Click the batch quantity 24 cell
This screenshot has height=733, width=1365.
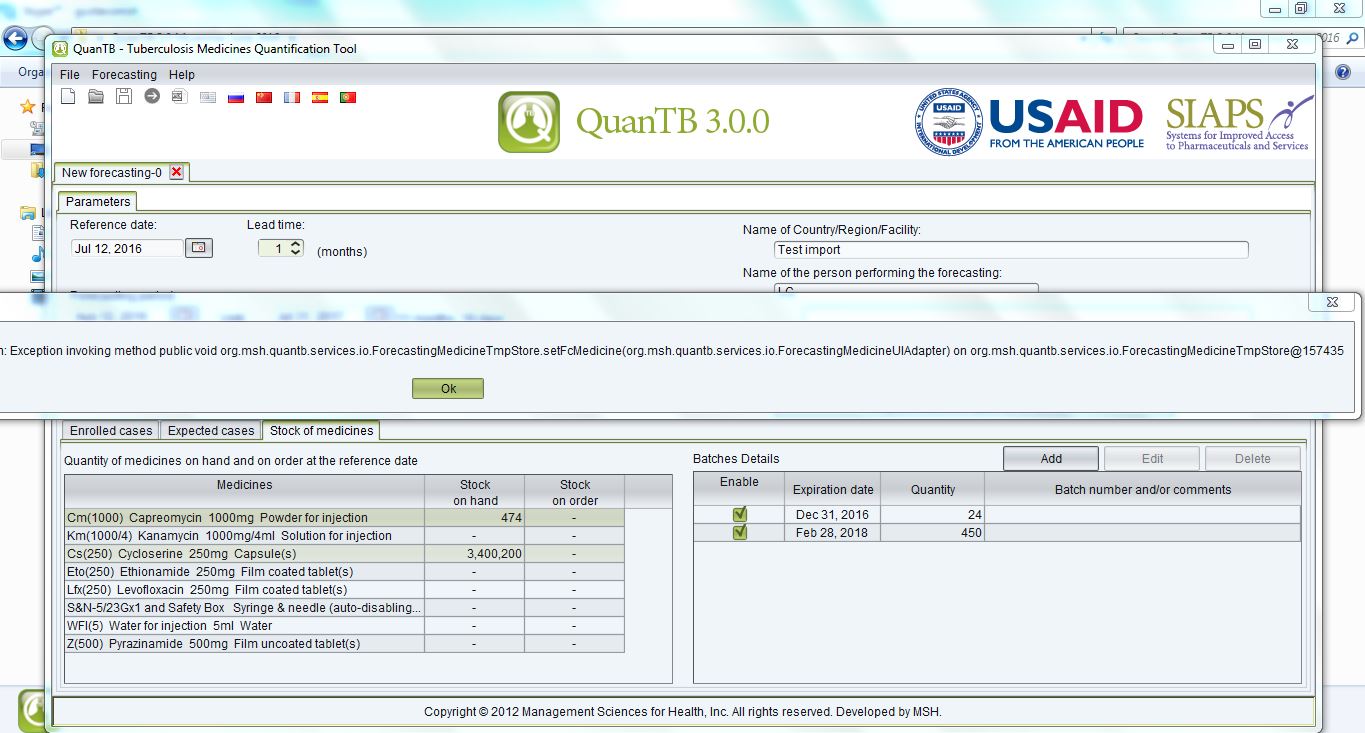tap(934, 514)
